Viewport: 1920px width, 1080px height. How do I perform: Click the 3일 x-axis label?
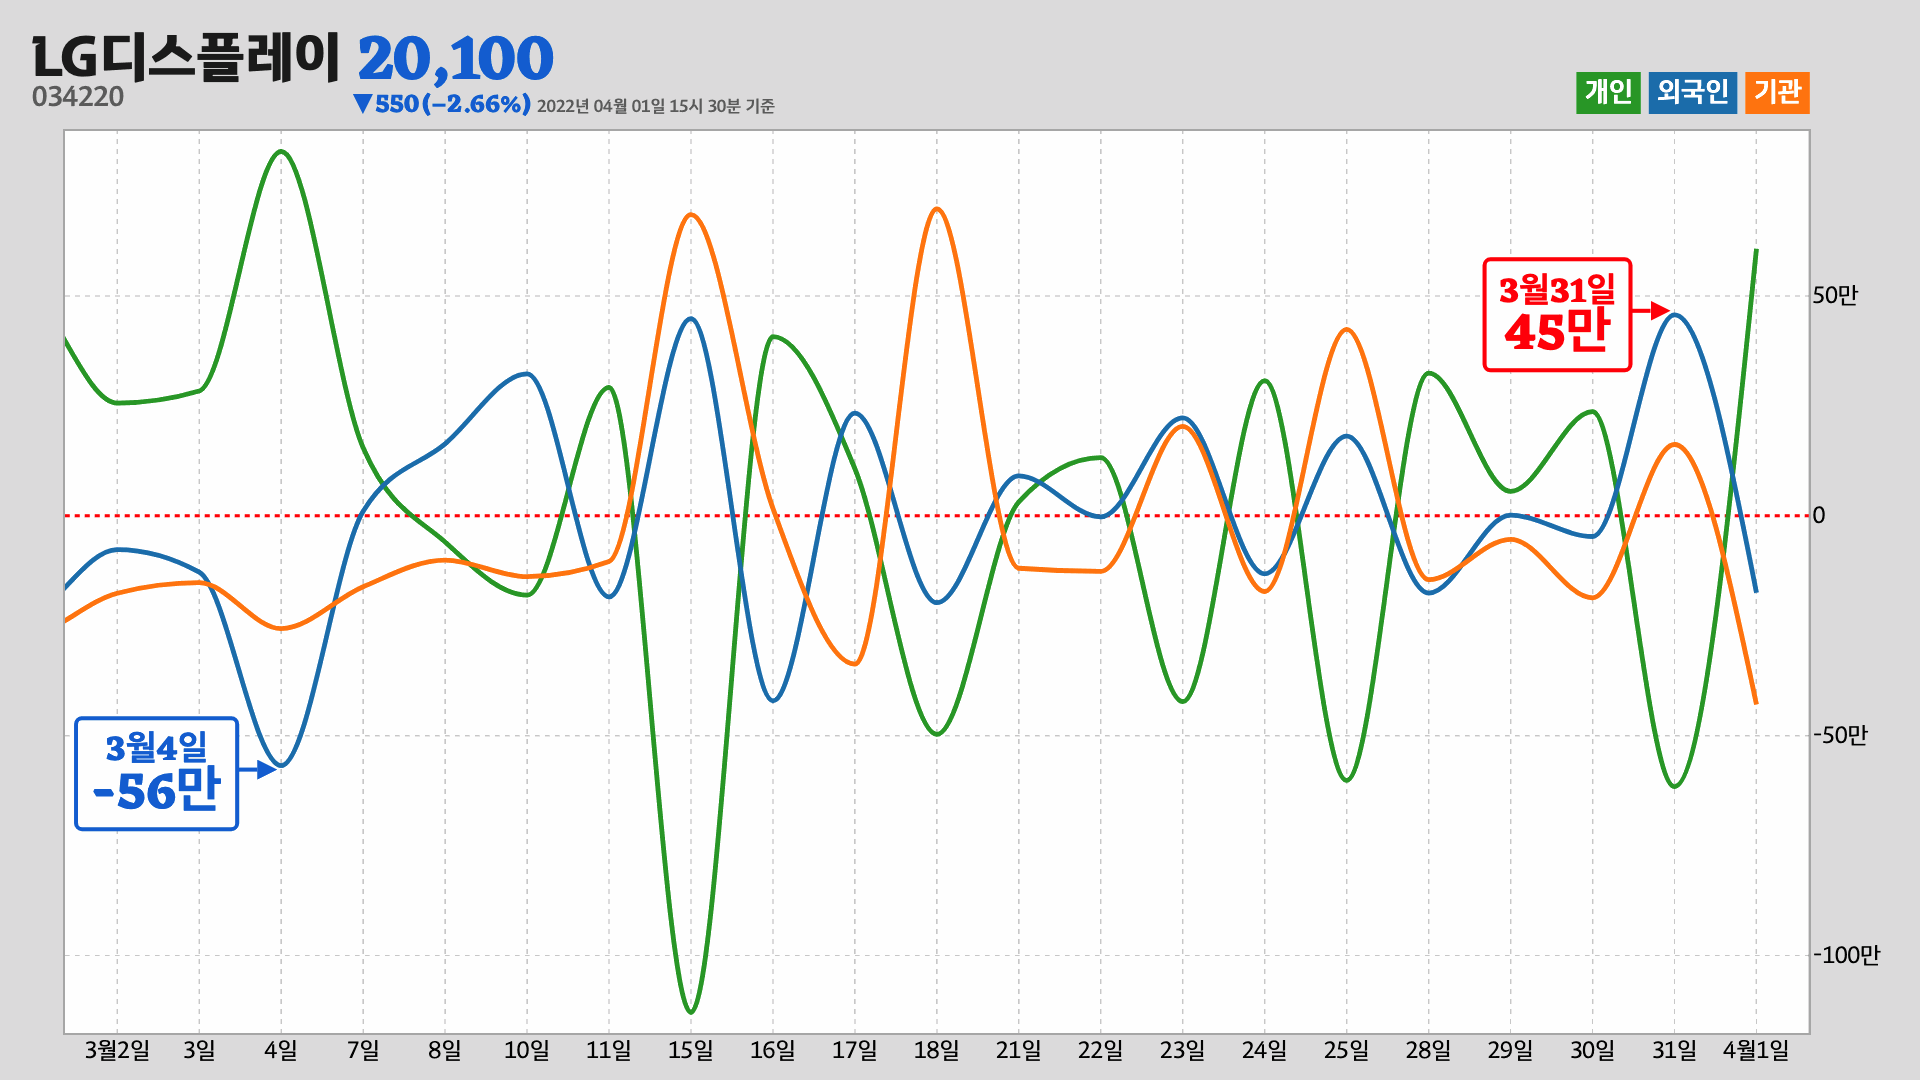point(199,1050)
